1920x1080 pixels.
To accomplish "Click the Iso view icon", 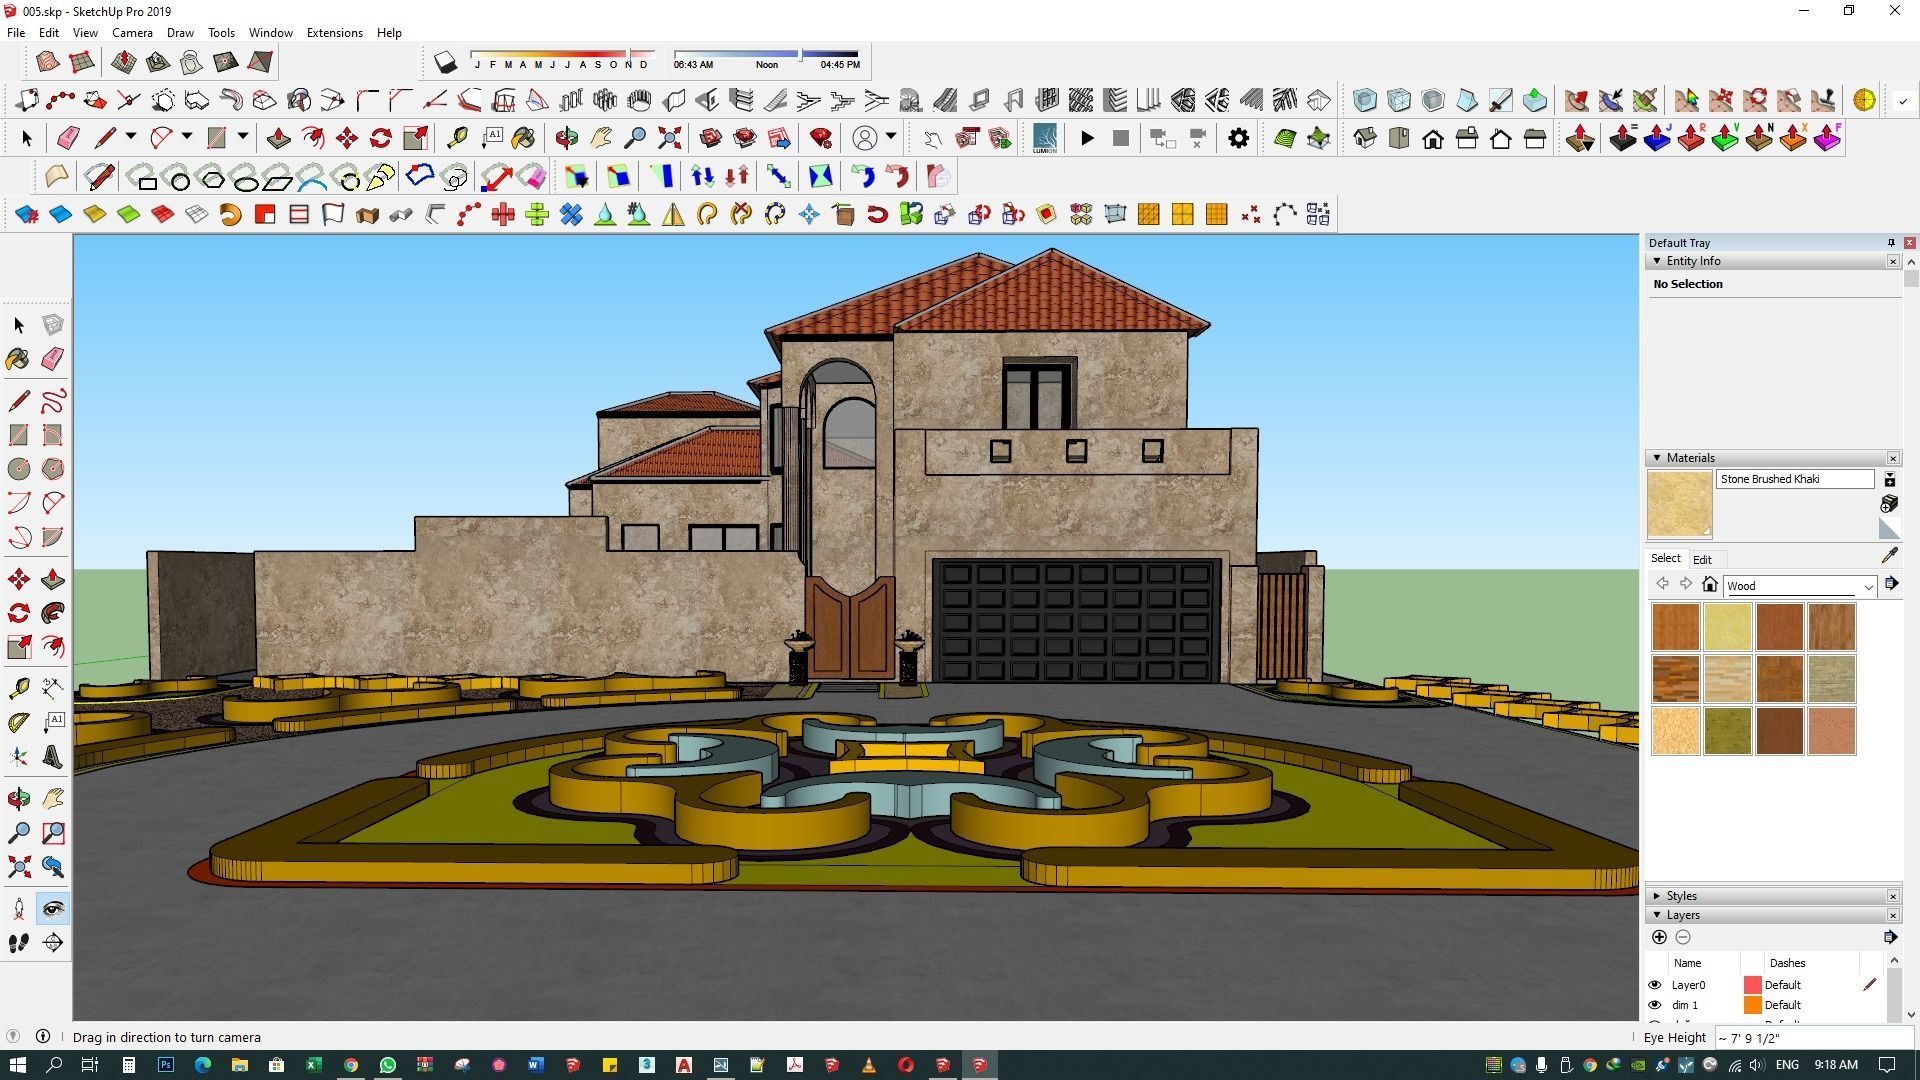I will (x=1365, y=138).
